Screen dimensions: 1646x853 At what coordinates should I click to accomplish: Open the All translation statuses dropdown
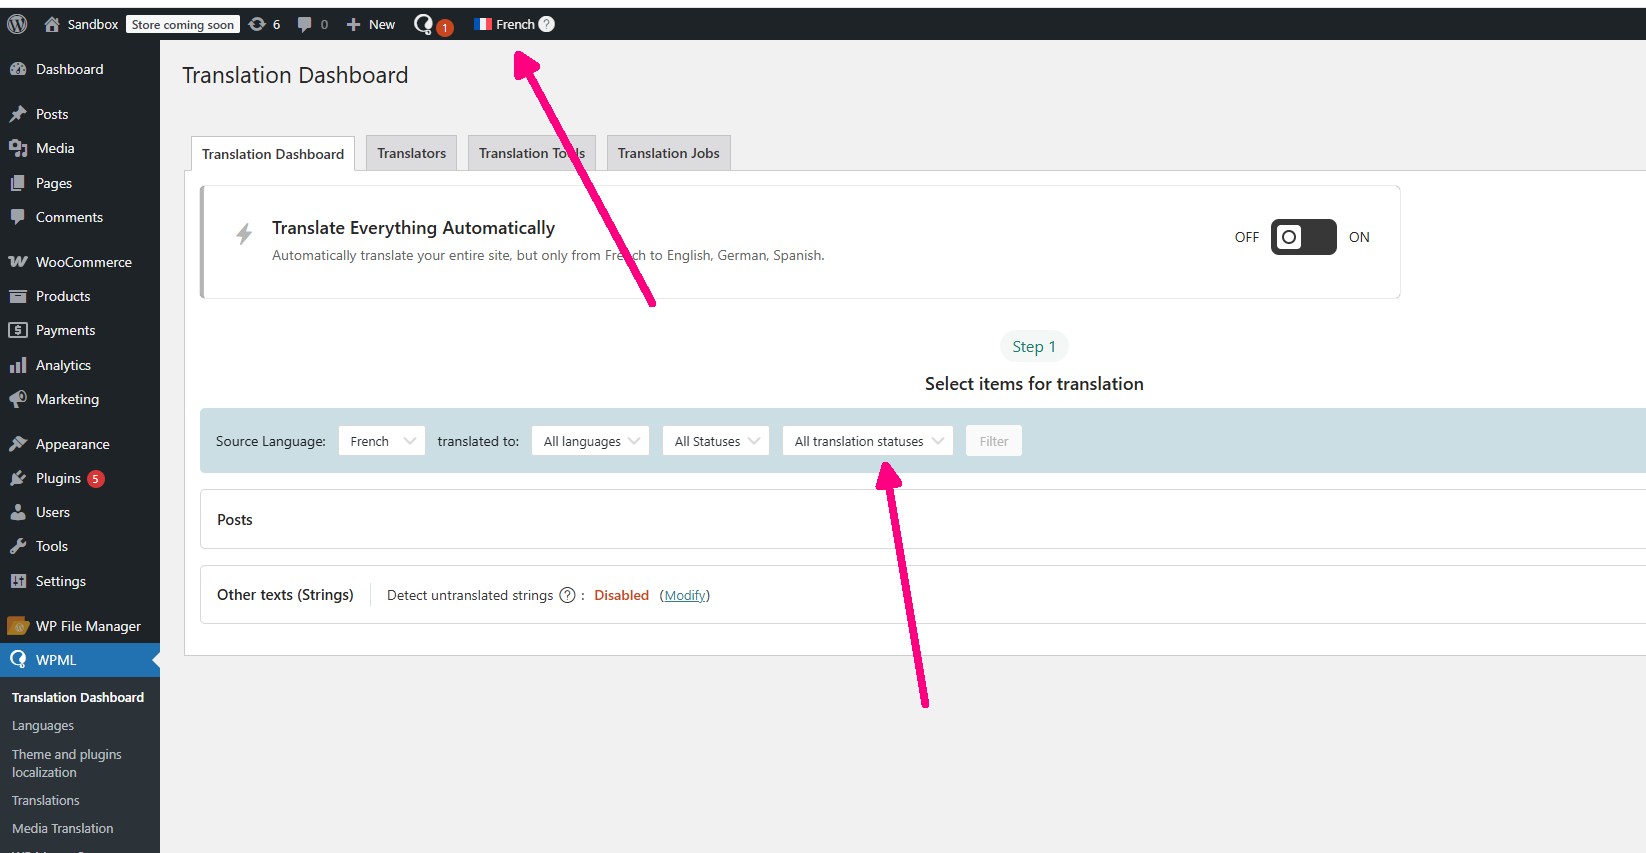coord(868,441)
